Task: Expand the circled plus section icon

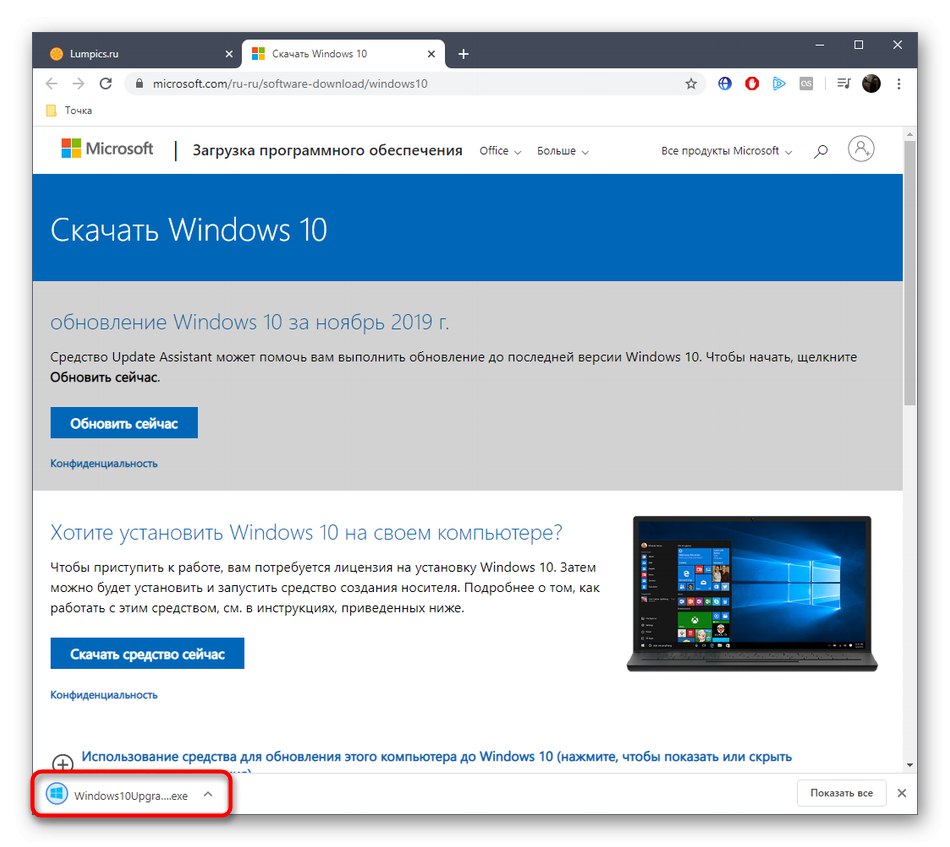Action: click(x=63, y=764)
